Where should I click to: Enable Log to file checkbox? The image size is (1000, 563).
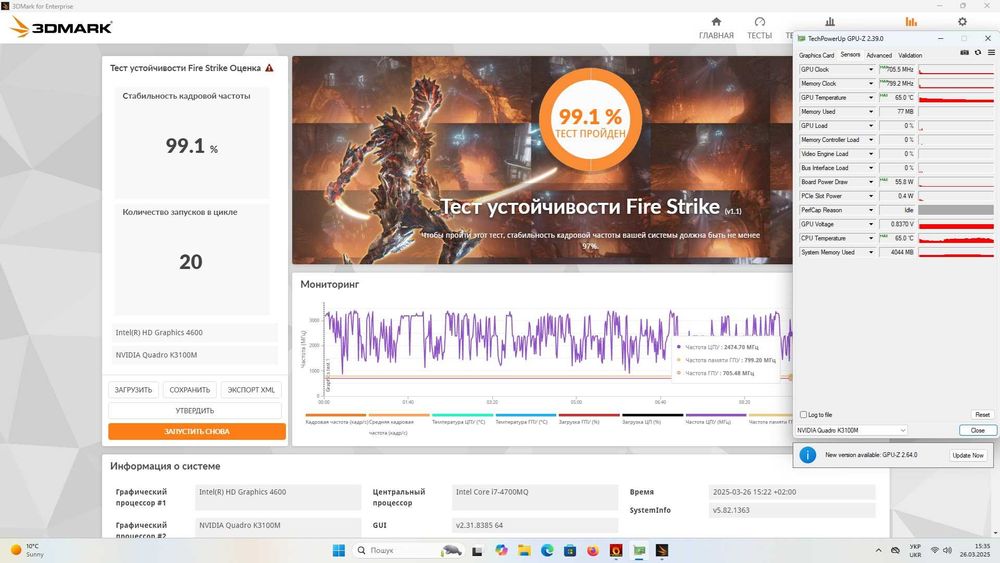[x=804, y=414]
